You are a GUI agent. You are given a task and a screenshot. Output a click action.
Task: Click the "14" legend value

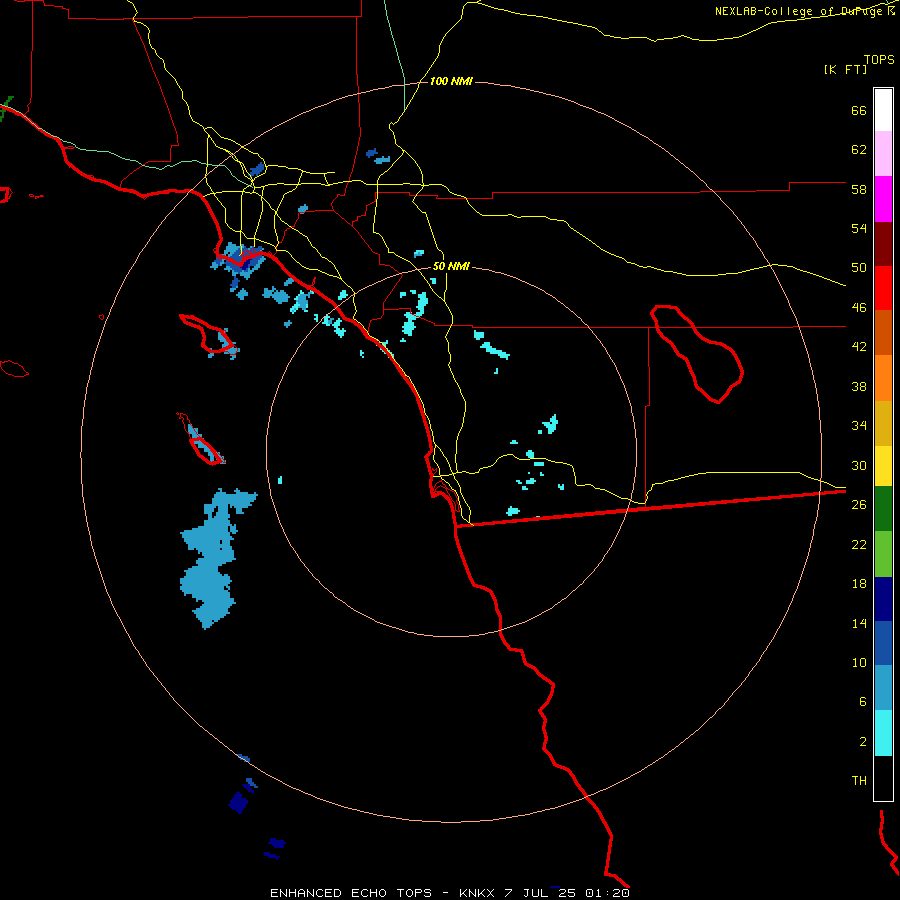(x=859, y=623)
